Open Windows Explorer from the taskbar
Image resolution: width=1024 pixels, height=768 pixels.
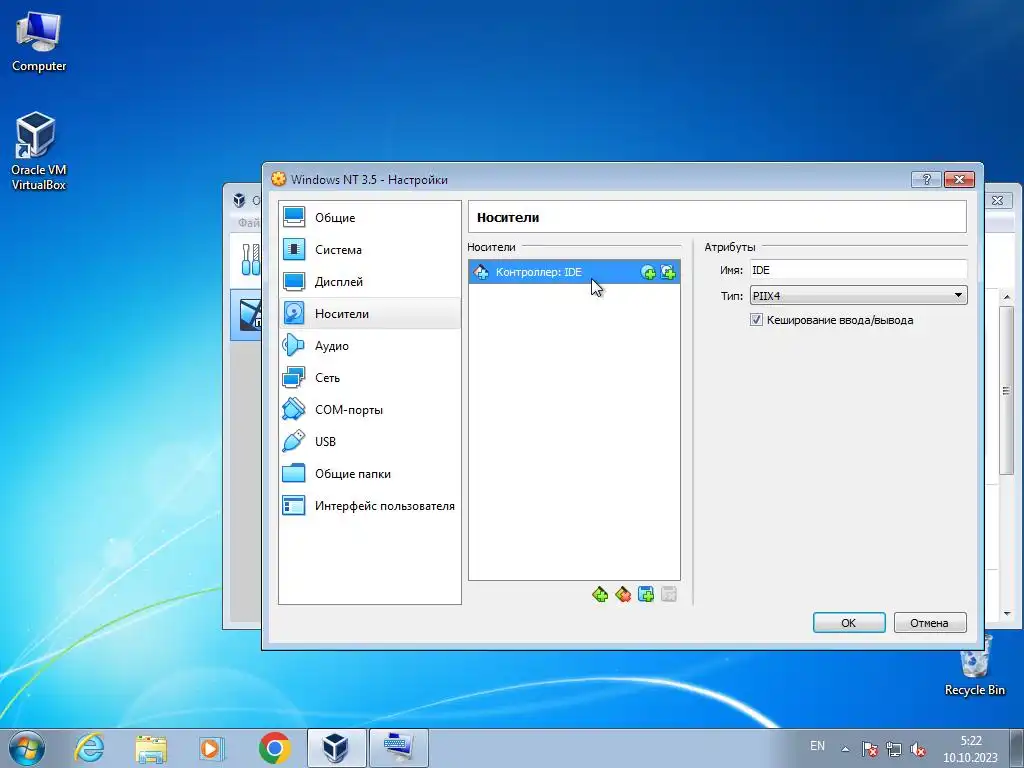tap(151, 748)
